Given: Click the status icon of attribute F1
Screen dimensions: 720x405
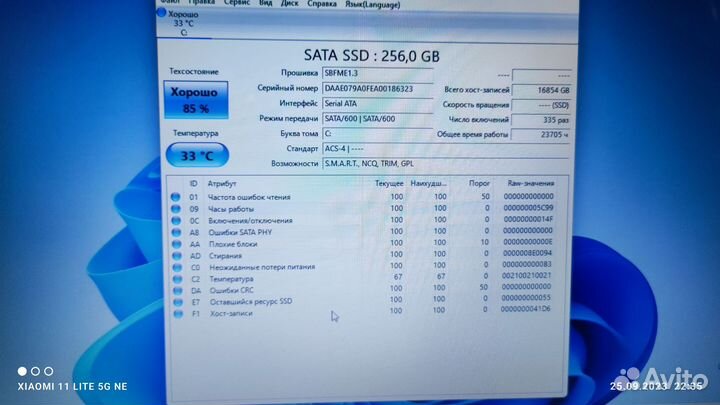Looking at the screenshot, I should click(x=178, y=314).
